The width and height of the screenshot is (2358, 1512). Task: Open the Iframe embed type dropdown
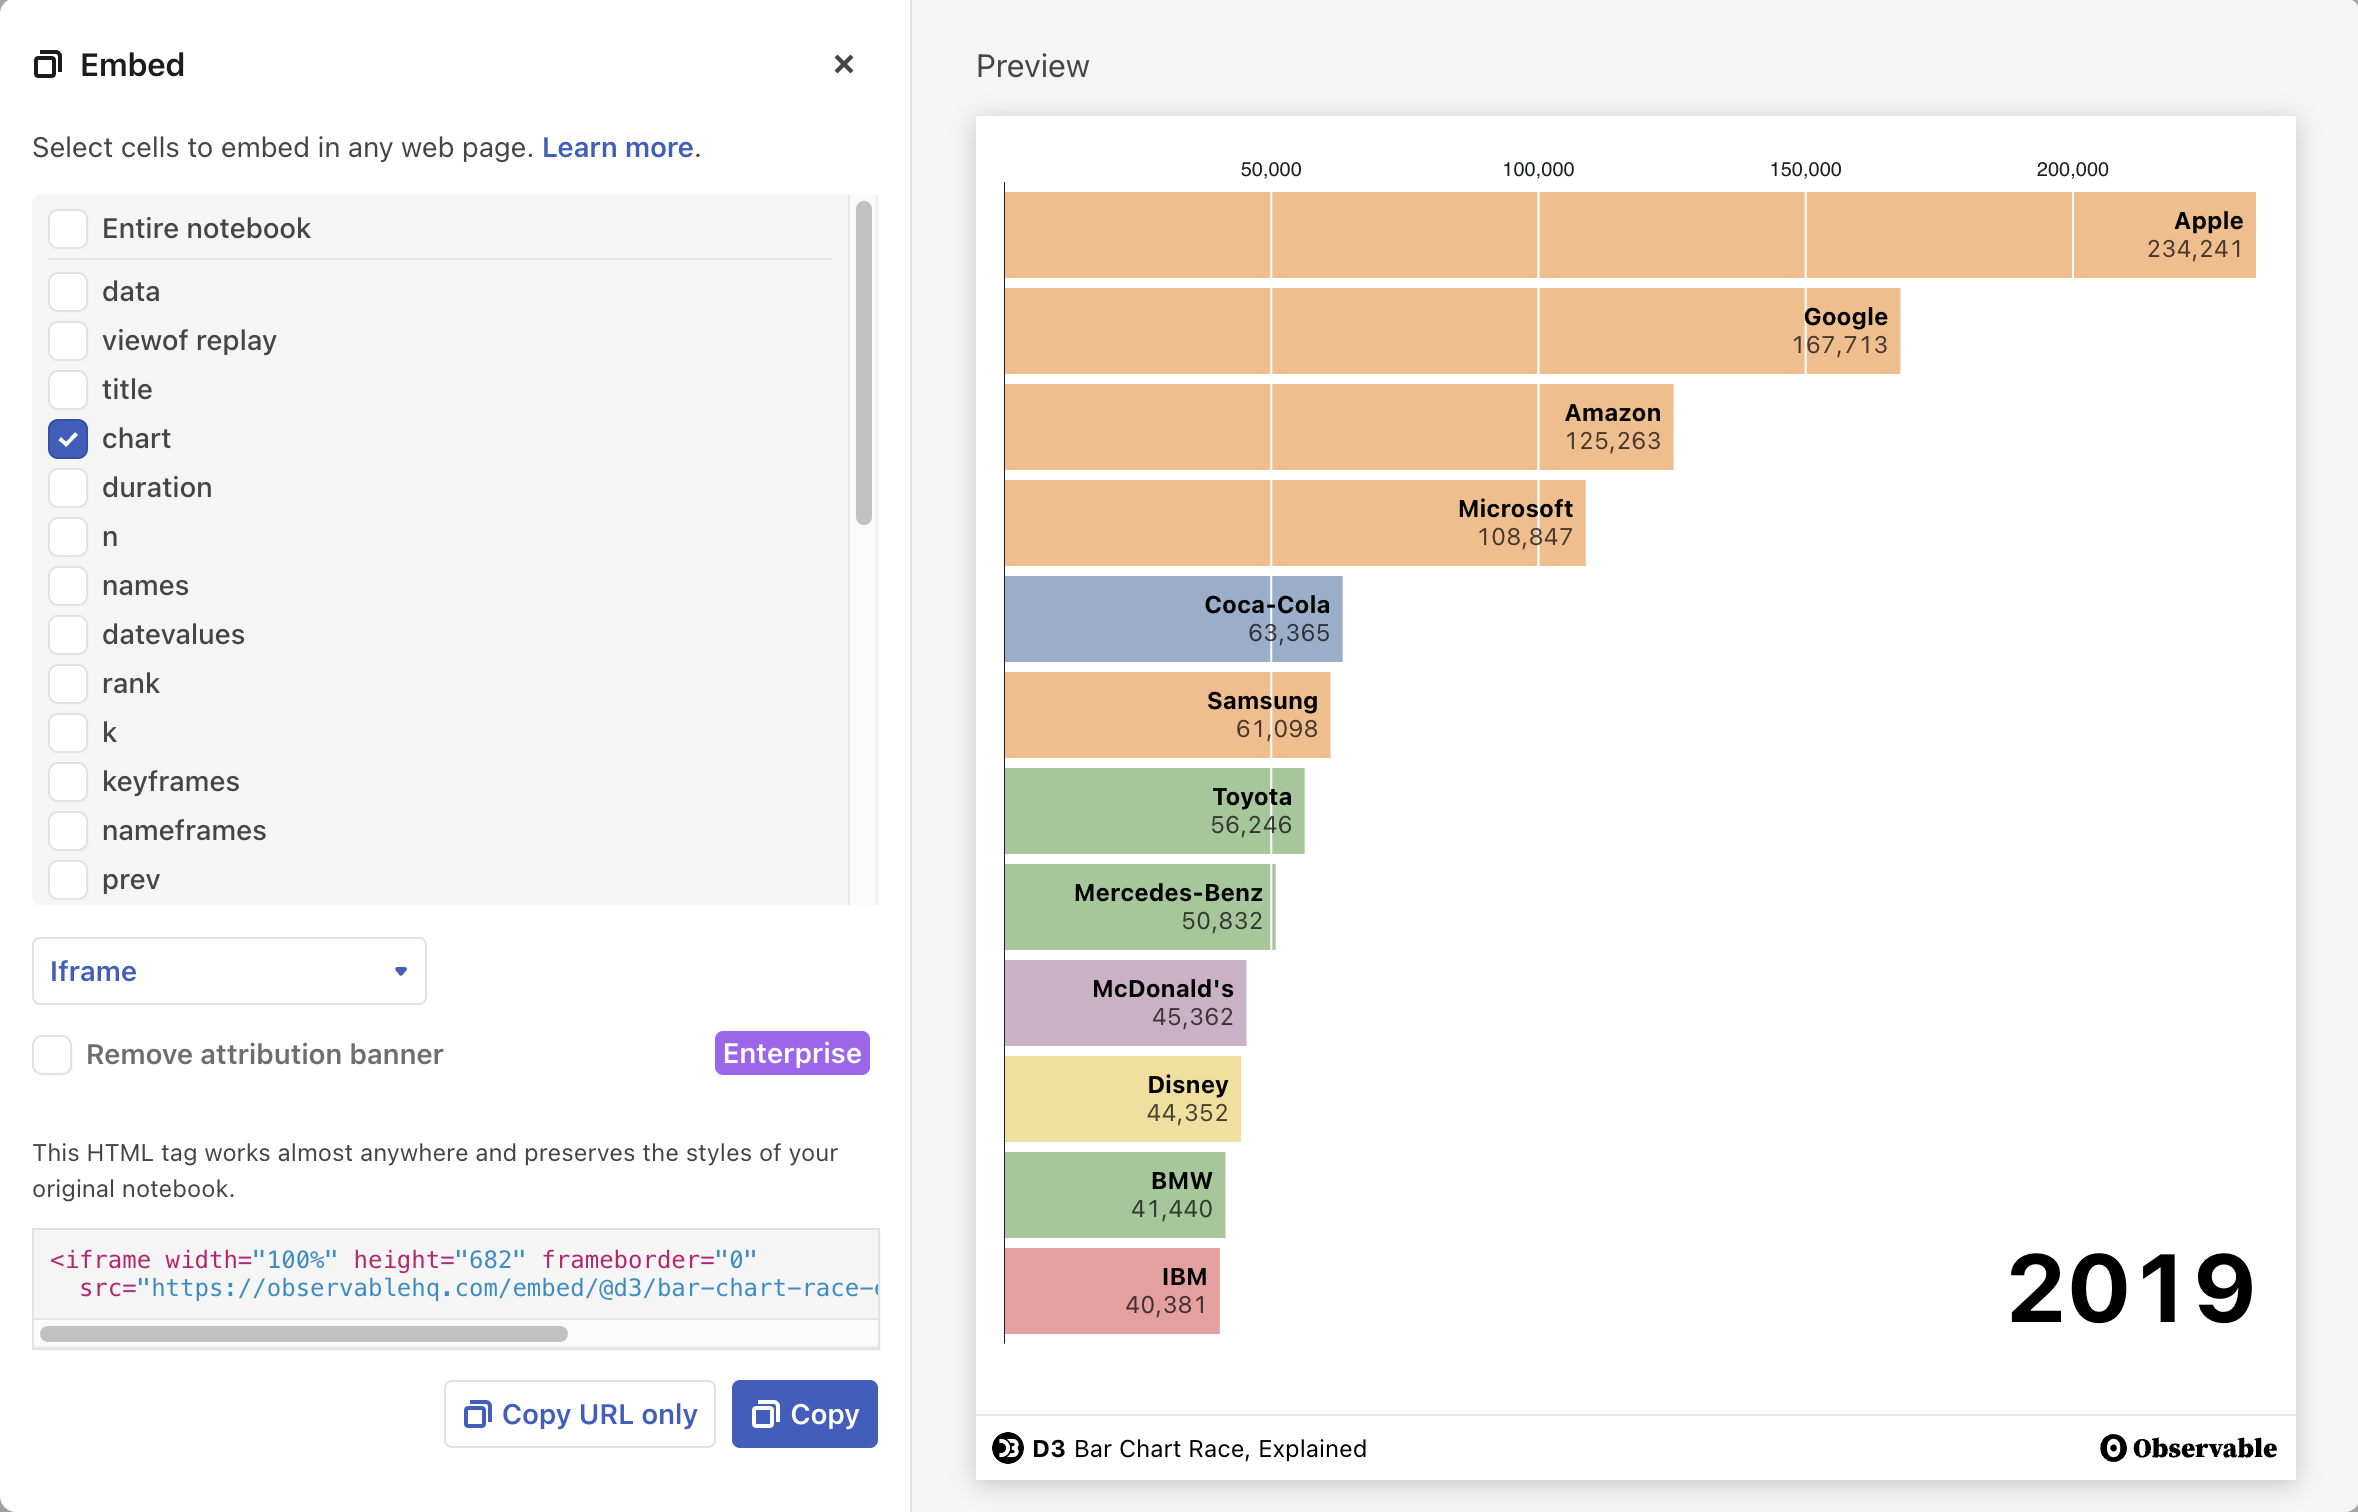point(228,971)
